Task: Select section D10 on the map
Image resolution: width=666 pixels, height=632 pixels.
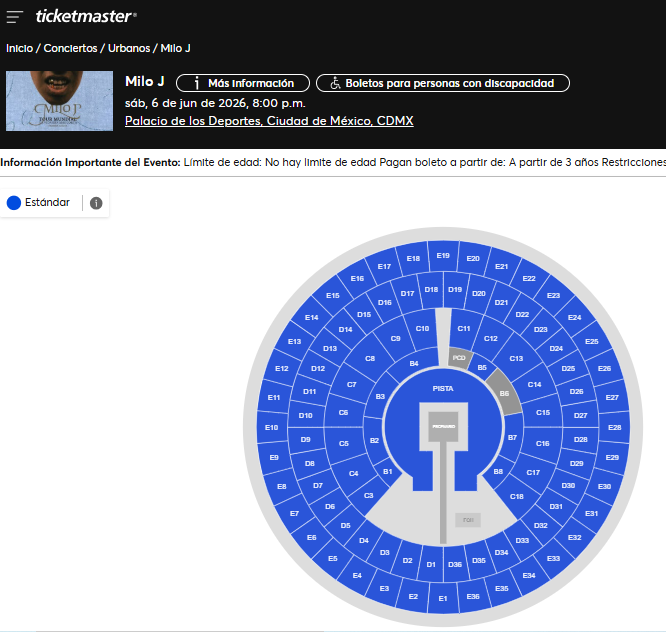Action: [x=305, y=415]
